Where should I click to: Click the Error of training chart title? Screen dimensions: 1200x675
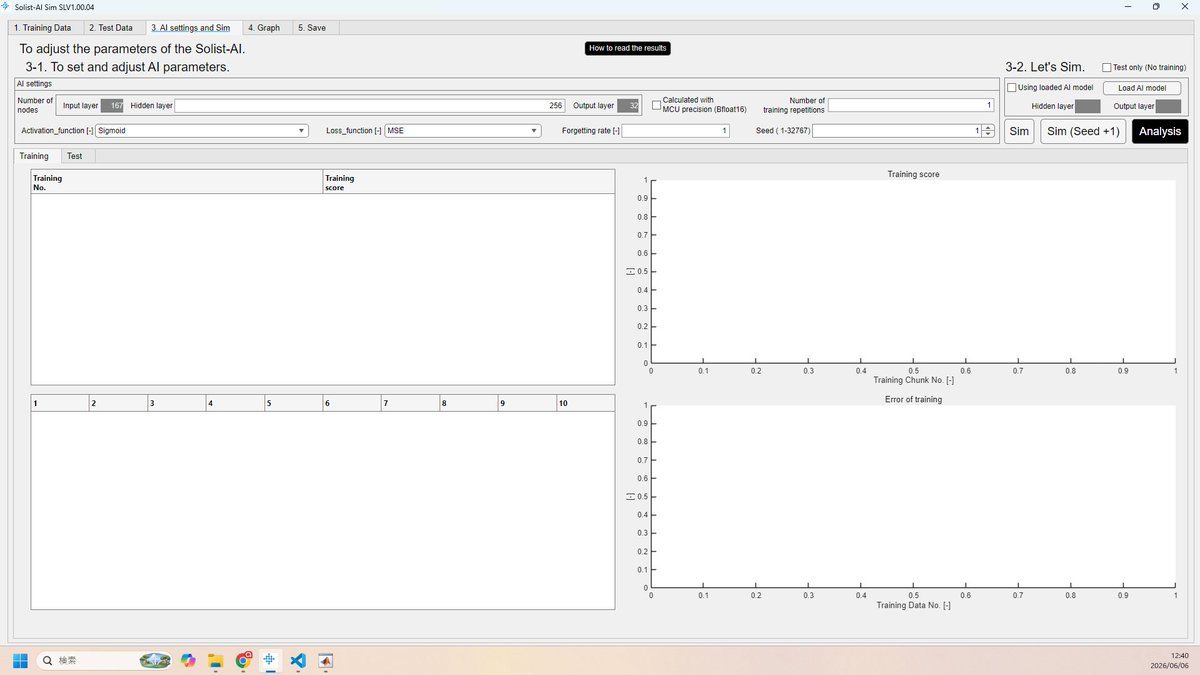click(x=913, y=399)
